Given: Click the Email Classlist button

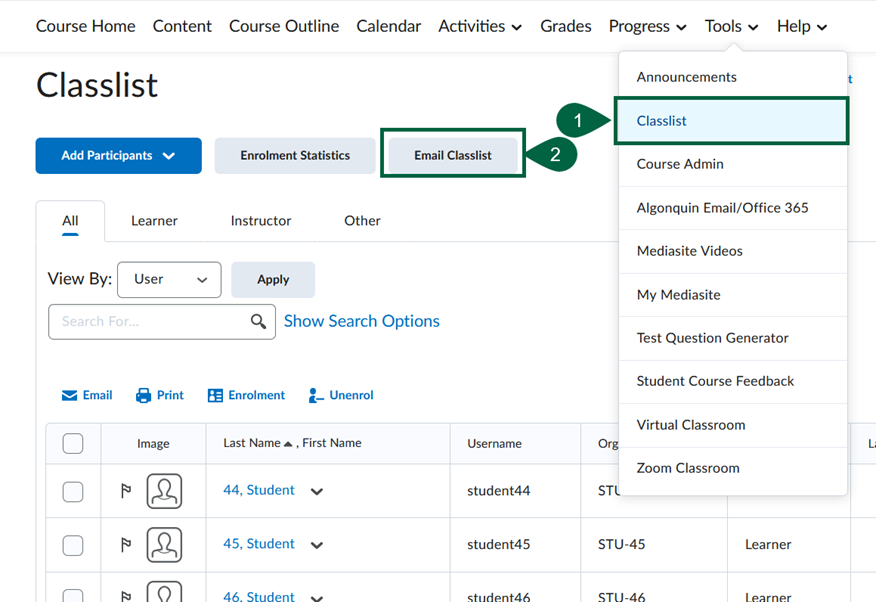Looking at the screenshot, I should [452, 155].
